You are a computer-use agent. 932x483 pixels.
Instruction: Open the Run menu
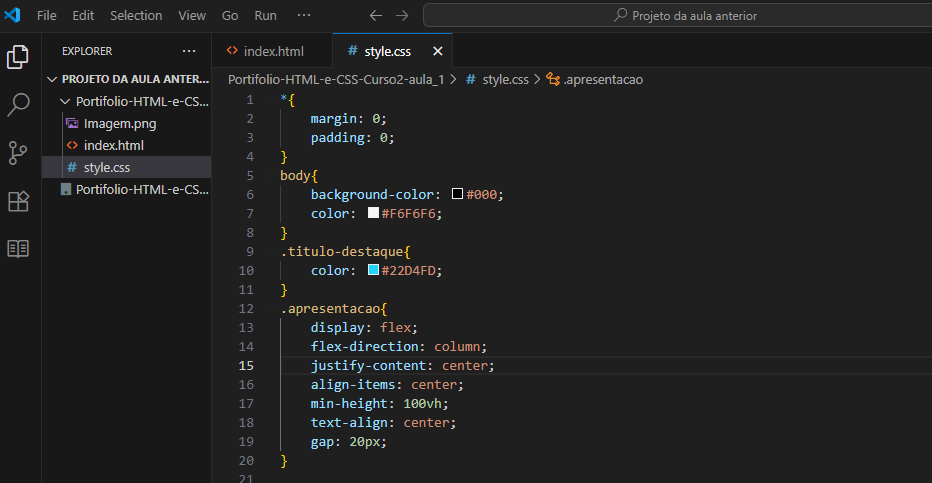coord(266,15)
